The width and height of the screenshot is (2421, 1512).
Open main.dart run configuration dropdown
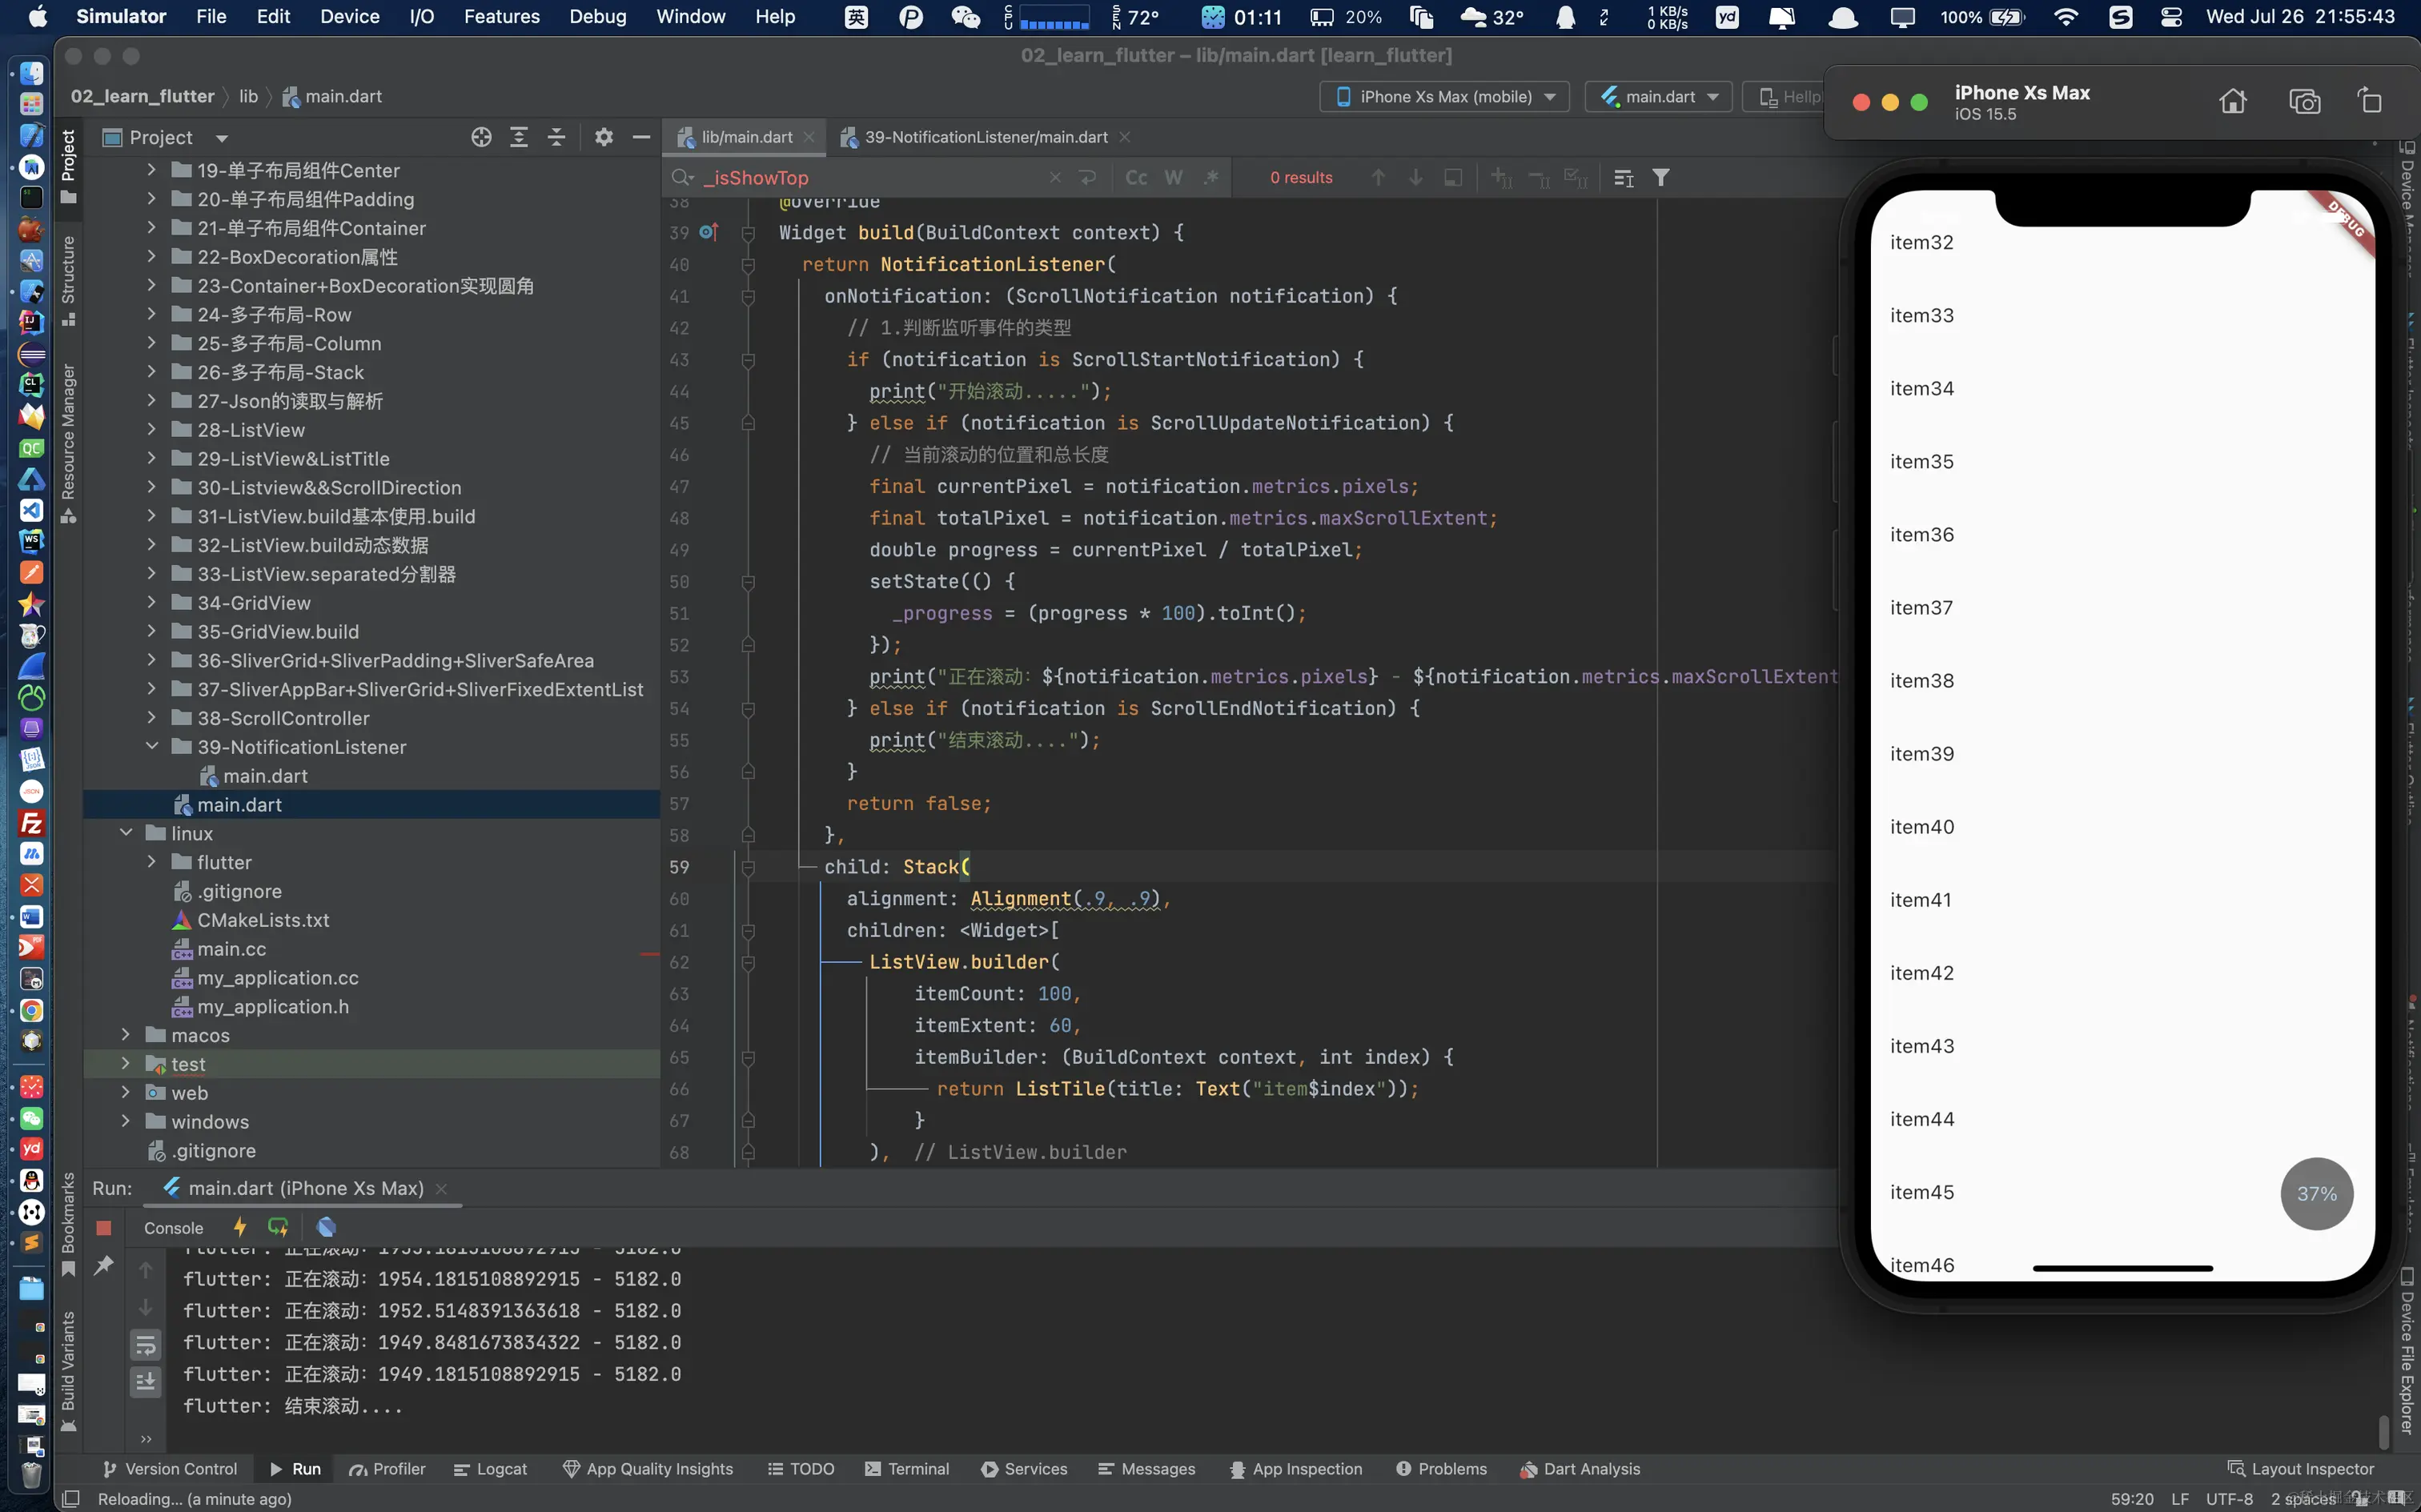[x=1659, y=97]
